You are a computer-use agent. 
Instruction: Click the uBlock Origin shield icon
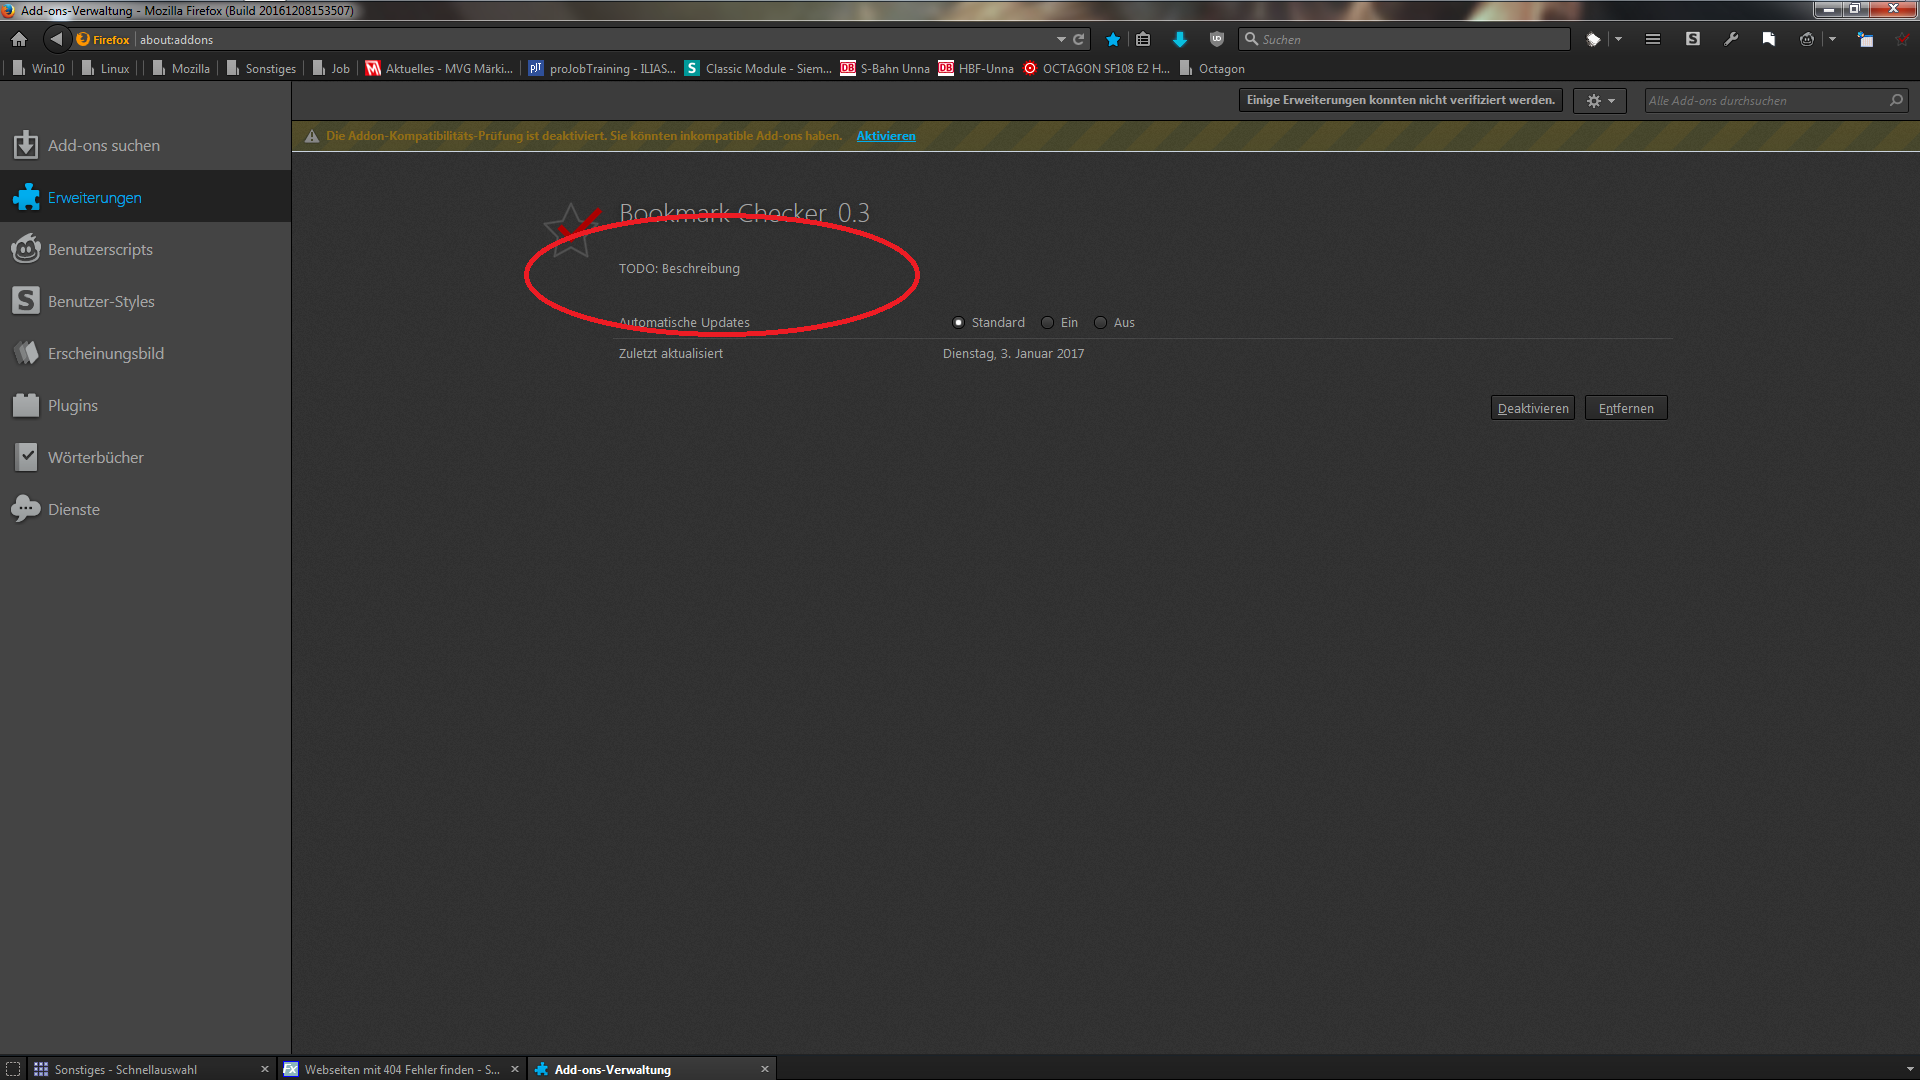(x=1216, y=39)
